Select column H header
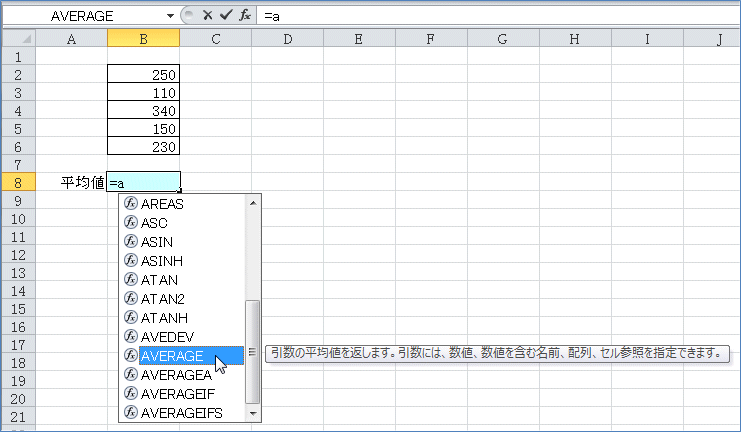 click(575, 38)
